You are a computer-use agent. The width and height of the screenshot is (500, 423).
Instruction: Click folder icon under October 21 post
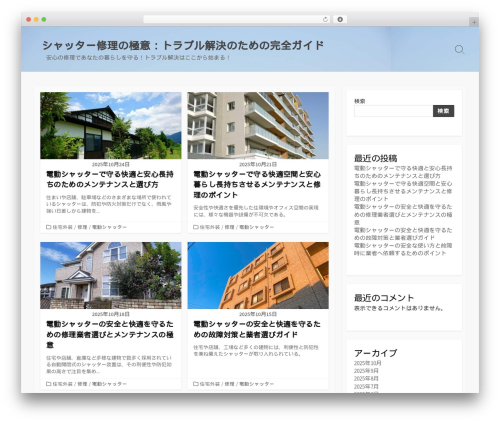196,227
